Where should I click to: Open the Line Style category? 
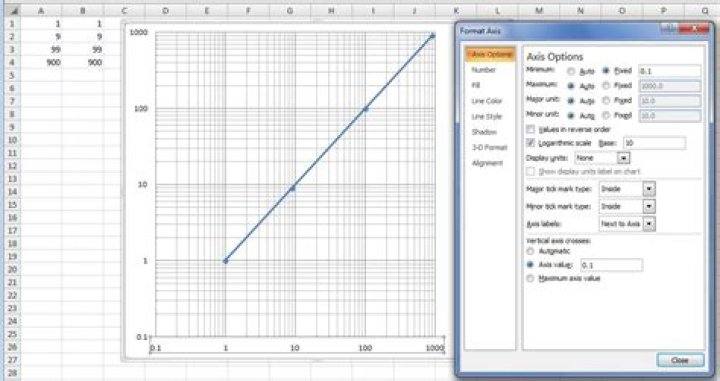(486, 117)
